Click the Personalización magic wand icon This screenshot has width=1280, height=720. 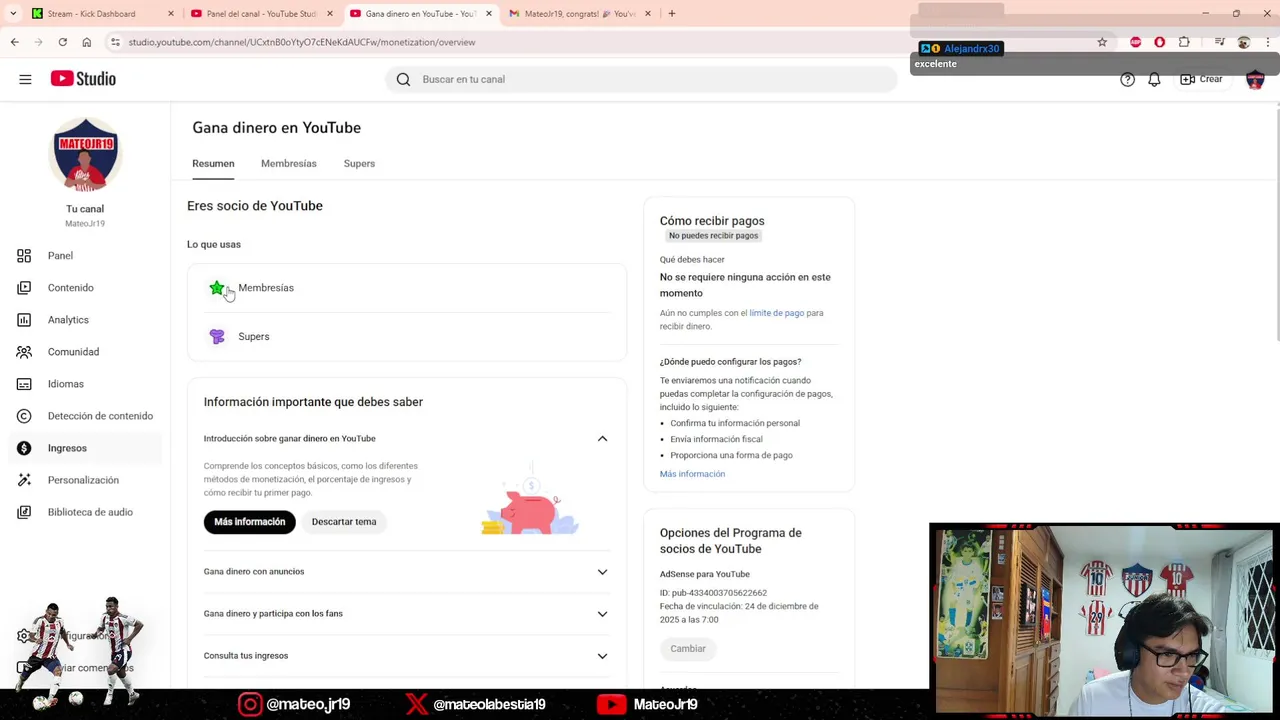[24, 480]
